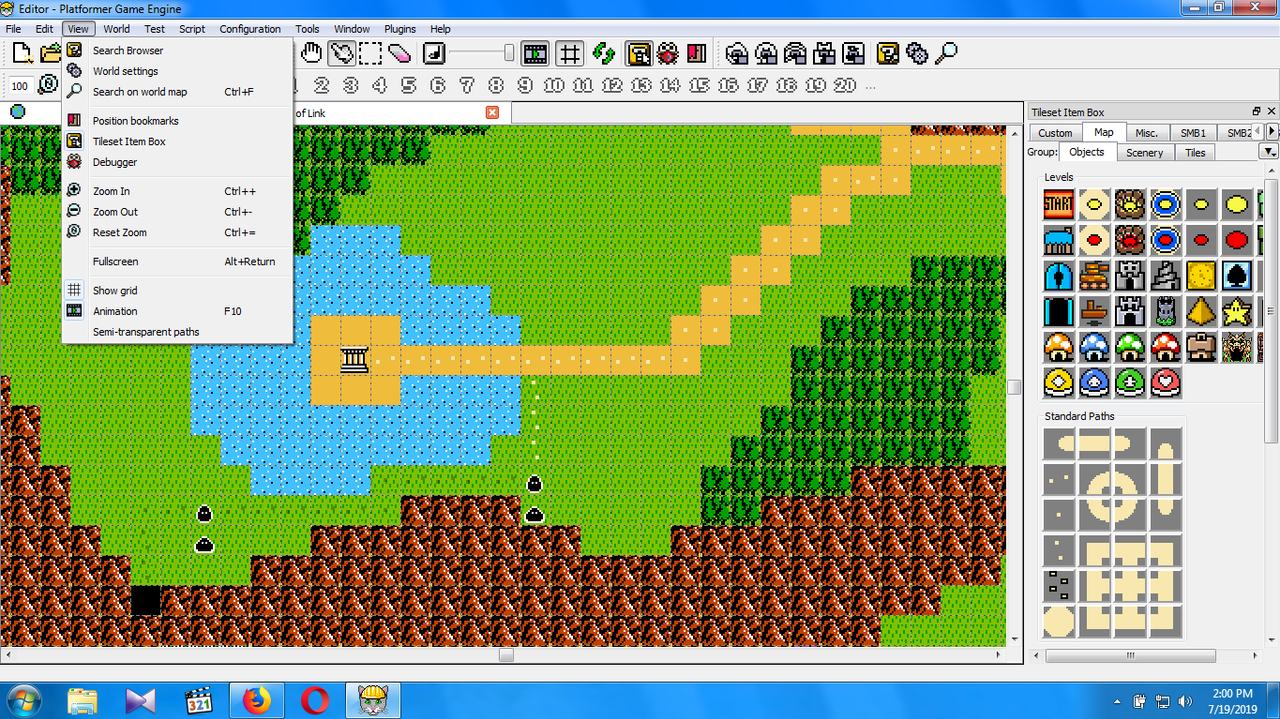The image size is (1280, 719).
Task: Expand the group tabs dropdown arrow
Action: click(1268, 152)
